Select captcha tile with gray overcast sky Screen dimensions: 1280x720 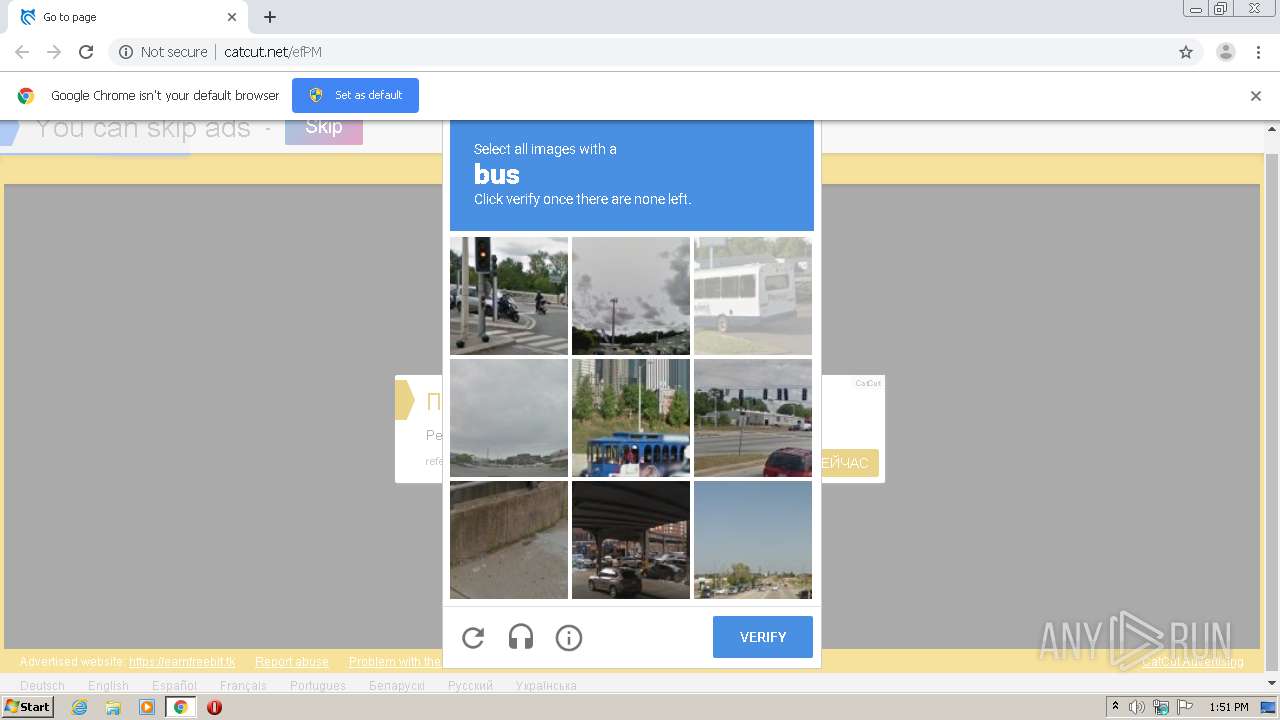(x=509, y=418)
